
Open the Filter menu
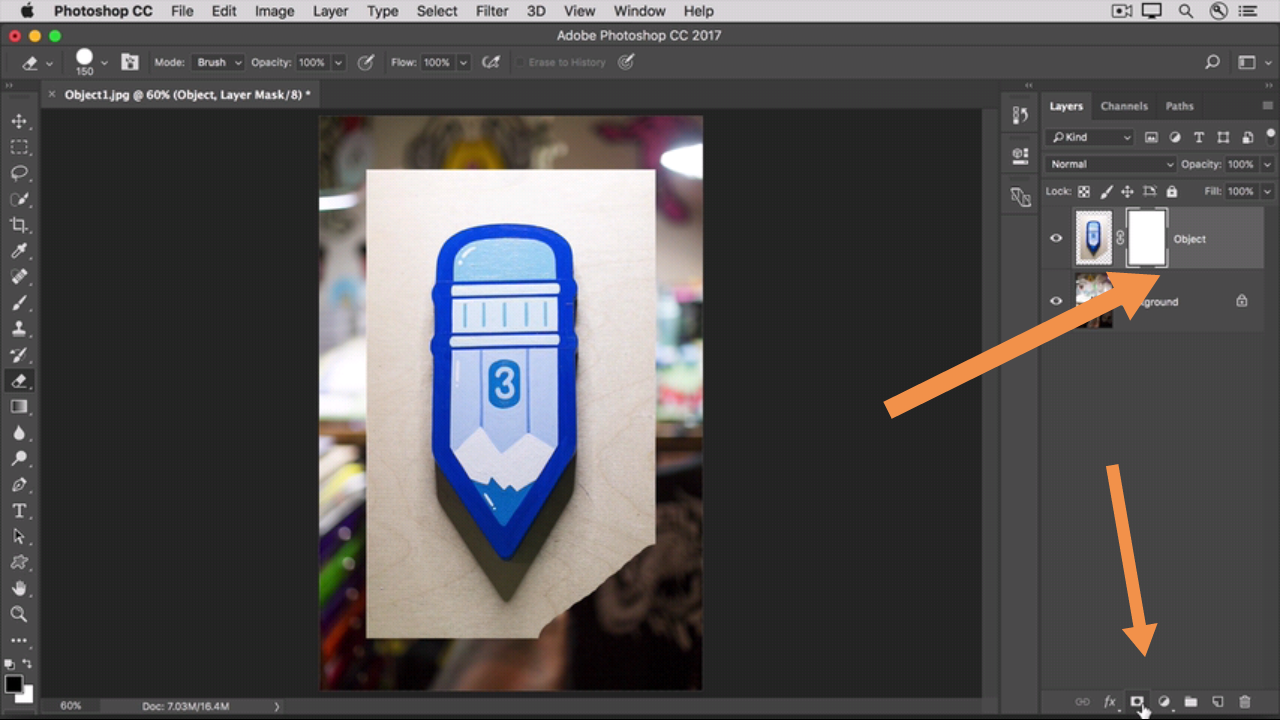click(x=492, y=11)
